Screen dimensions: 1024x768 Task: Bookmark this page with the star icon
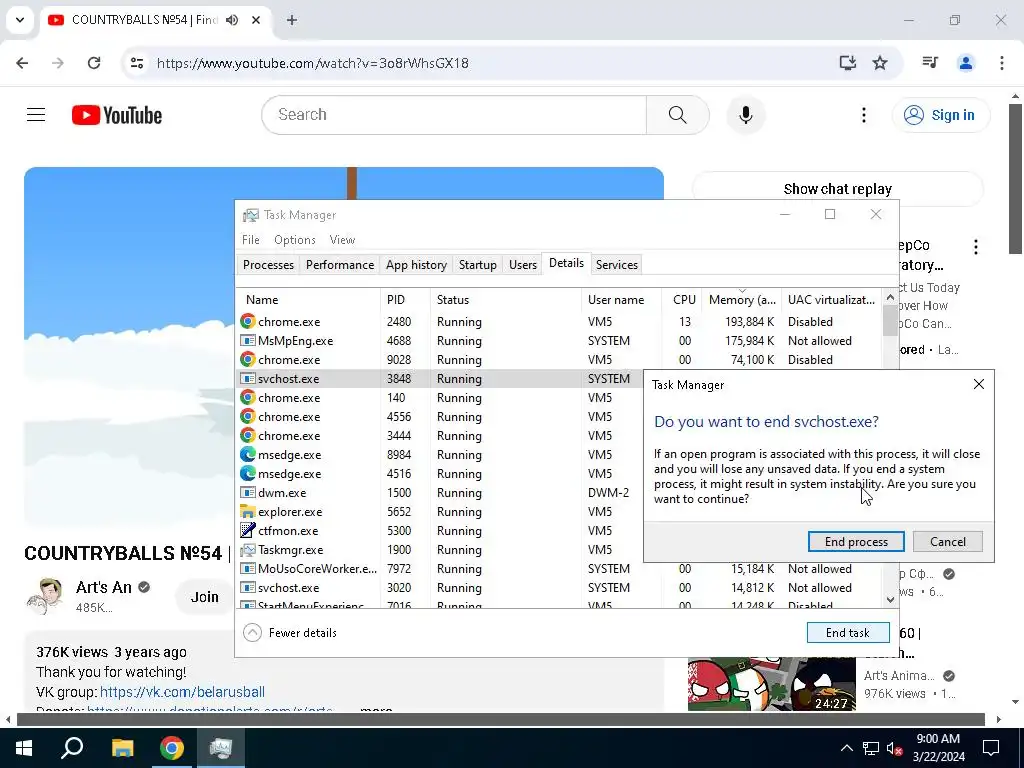point(880,63)
